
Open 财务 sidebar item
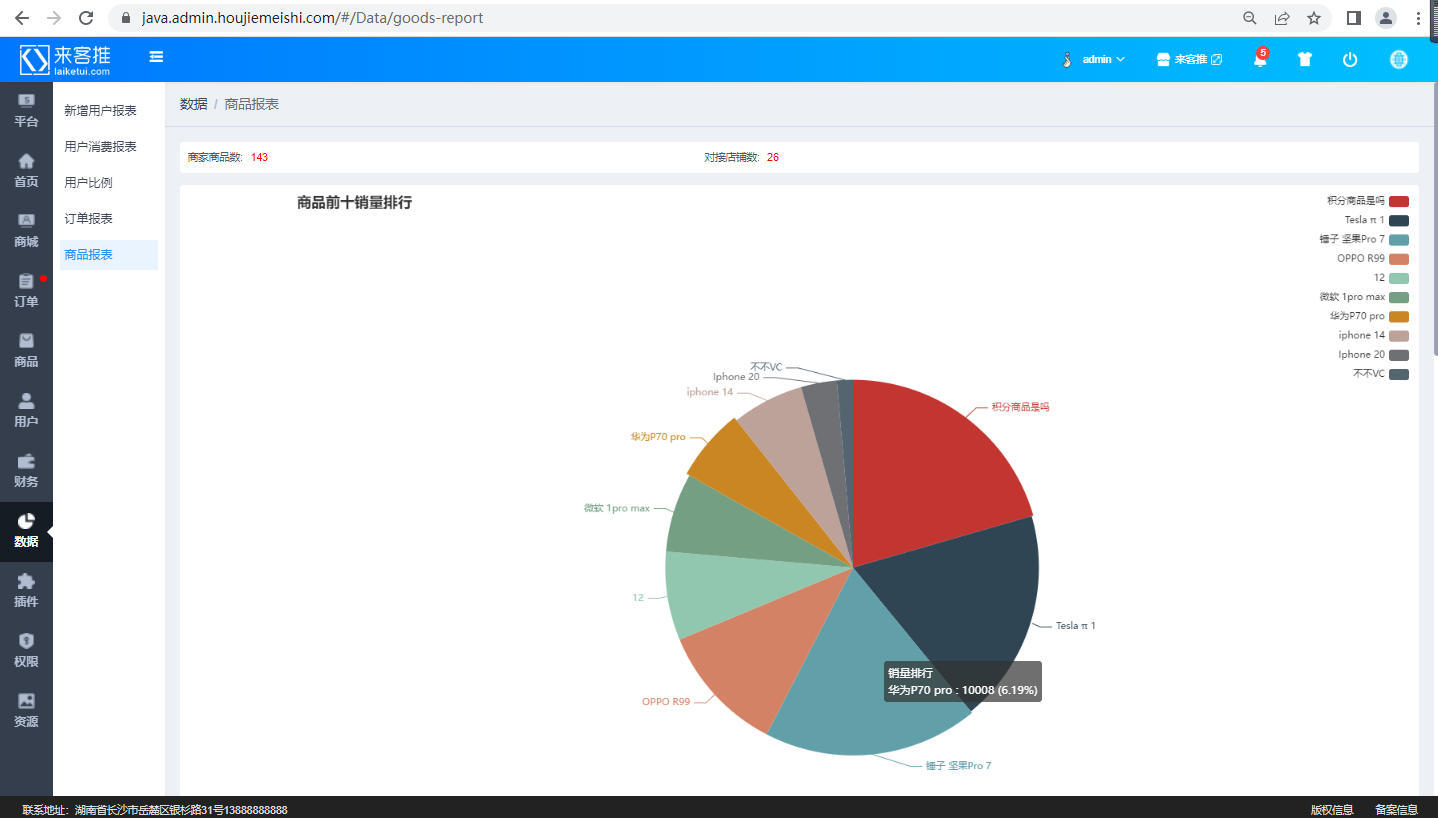26,471
